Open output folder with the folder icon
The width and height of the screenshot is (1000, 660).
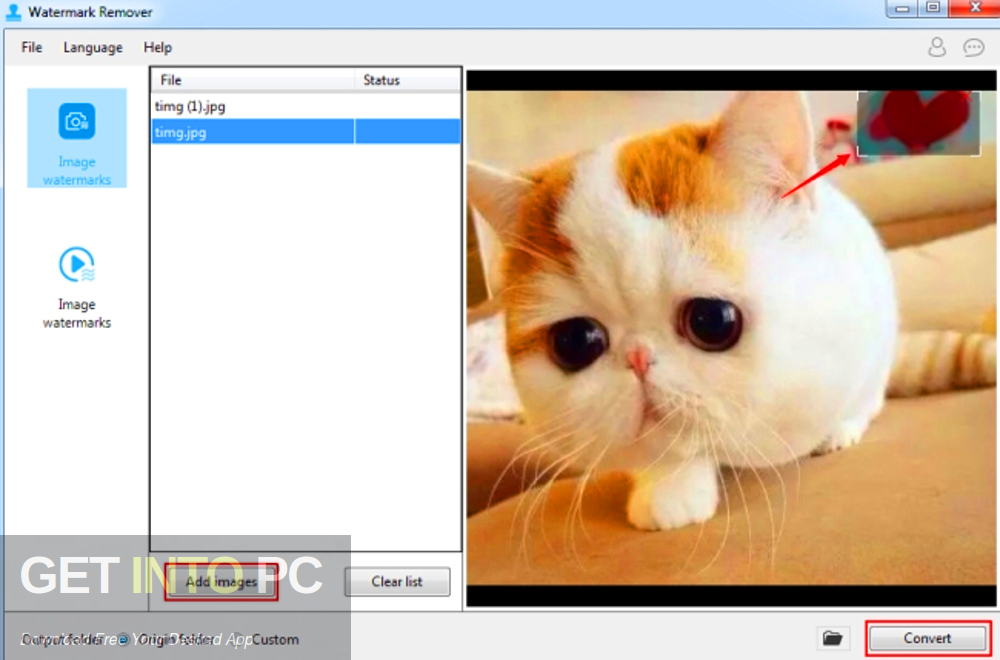(833, 638)
